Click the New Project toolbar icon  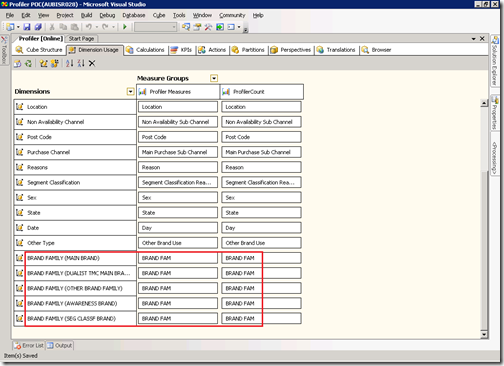[10, 27]
